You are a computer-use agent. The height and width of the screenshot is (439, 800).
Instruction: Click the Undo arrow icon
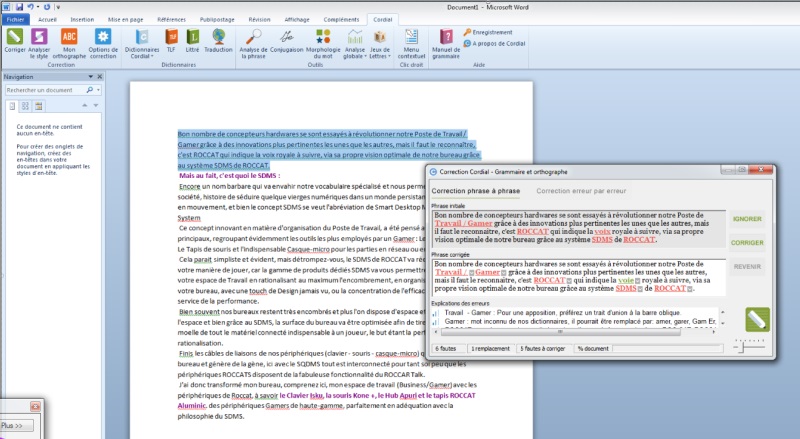coord(31,7)
